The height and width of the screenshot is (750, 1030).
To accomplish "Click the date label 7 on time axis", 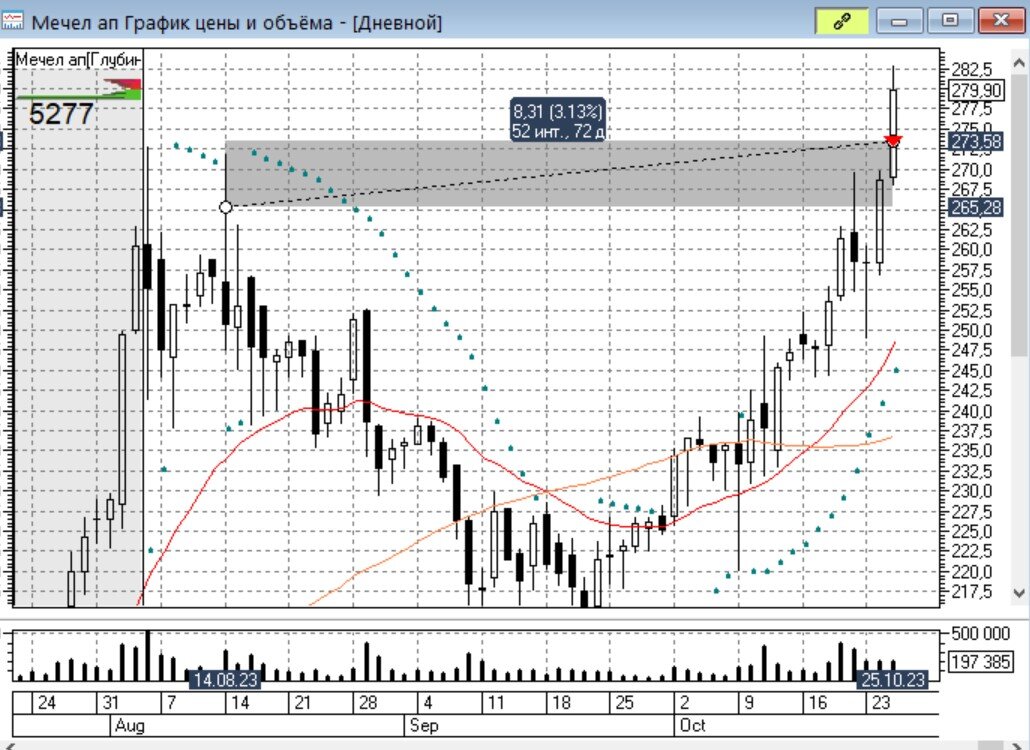I will (x=171, y=703).
